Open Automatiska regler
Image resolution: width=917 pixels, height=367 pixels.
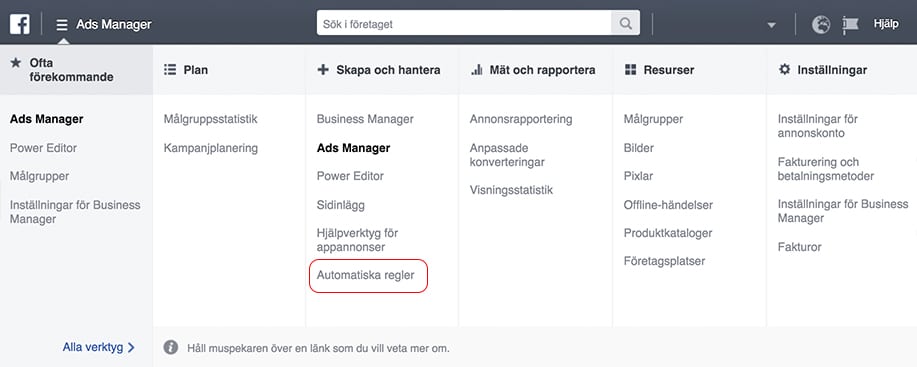(x=366, y=275)
